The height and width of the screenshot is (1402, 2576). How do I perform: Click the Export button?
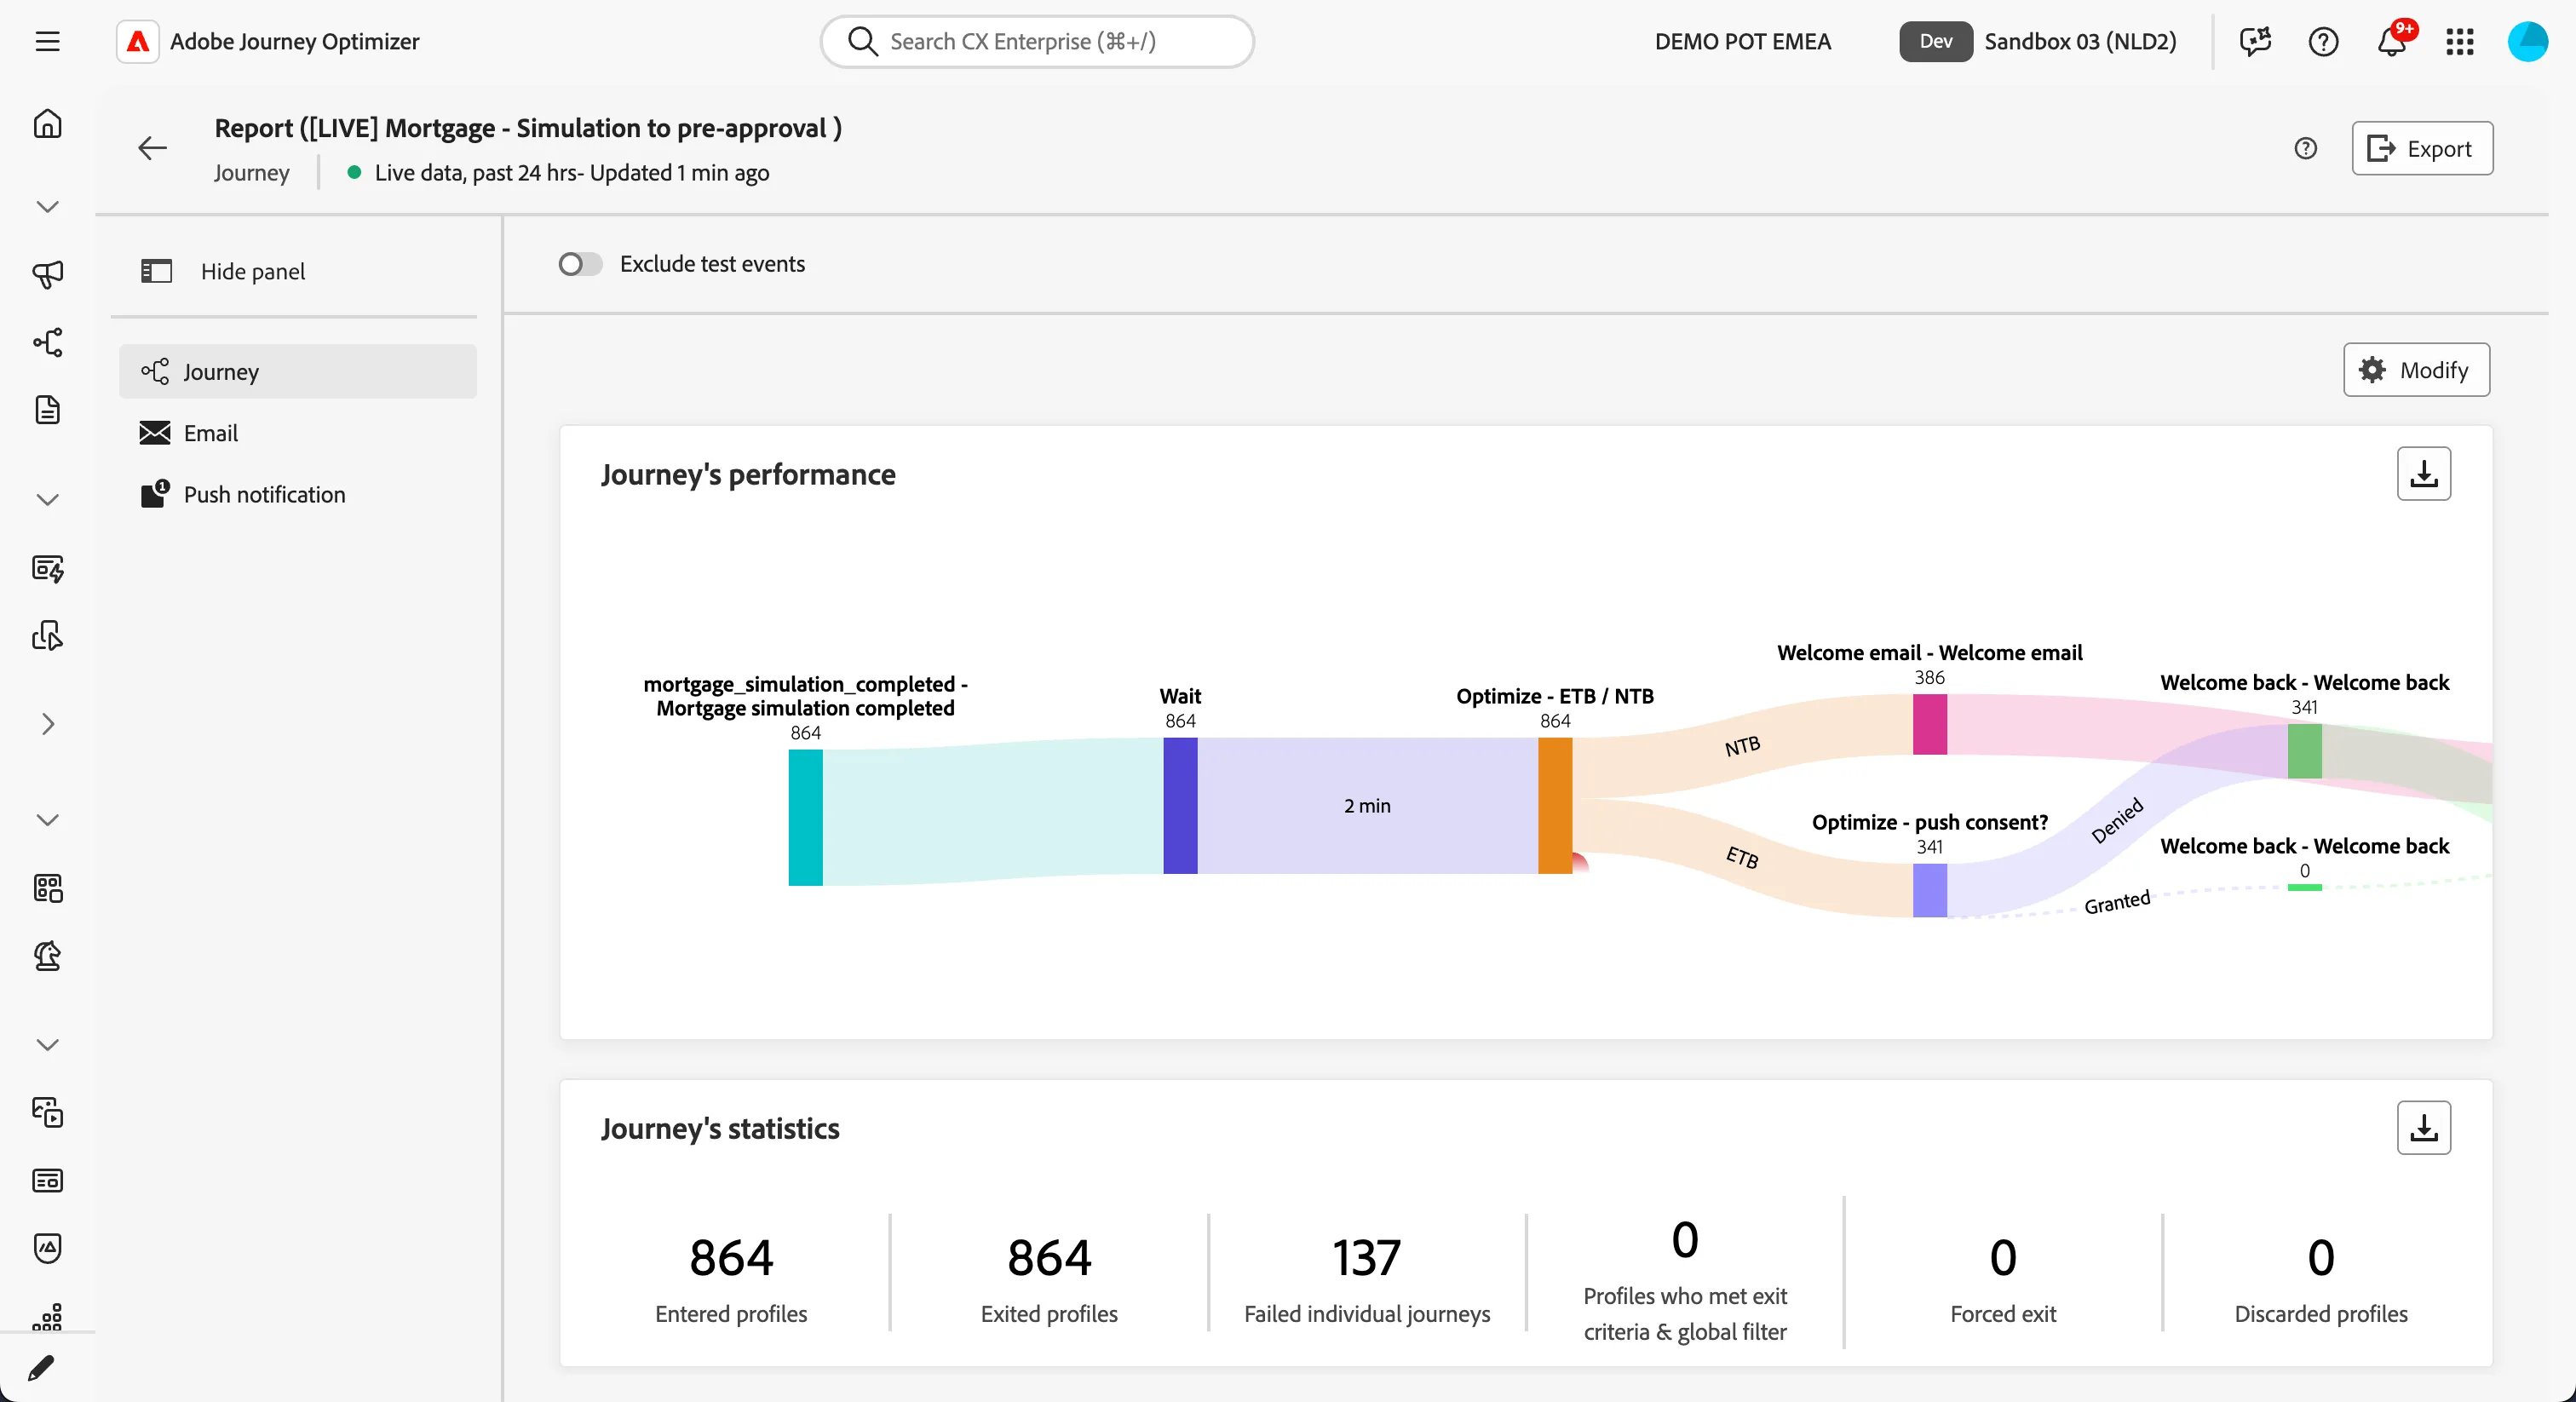(x=2421, y=148)
